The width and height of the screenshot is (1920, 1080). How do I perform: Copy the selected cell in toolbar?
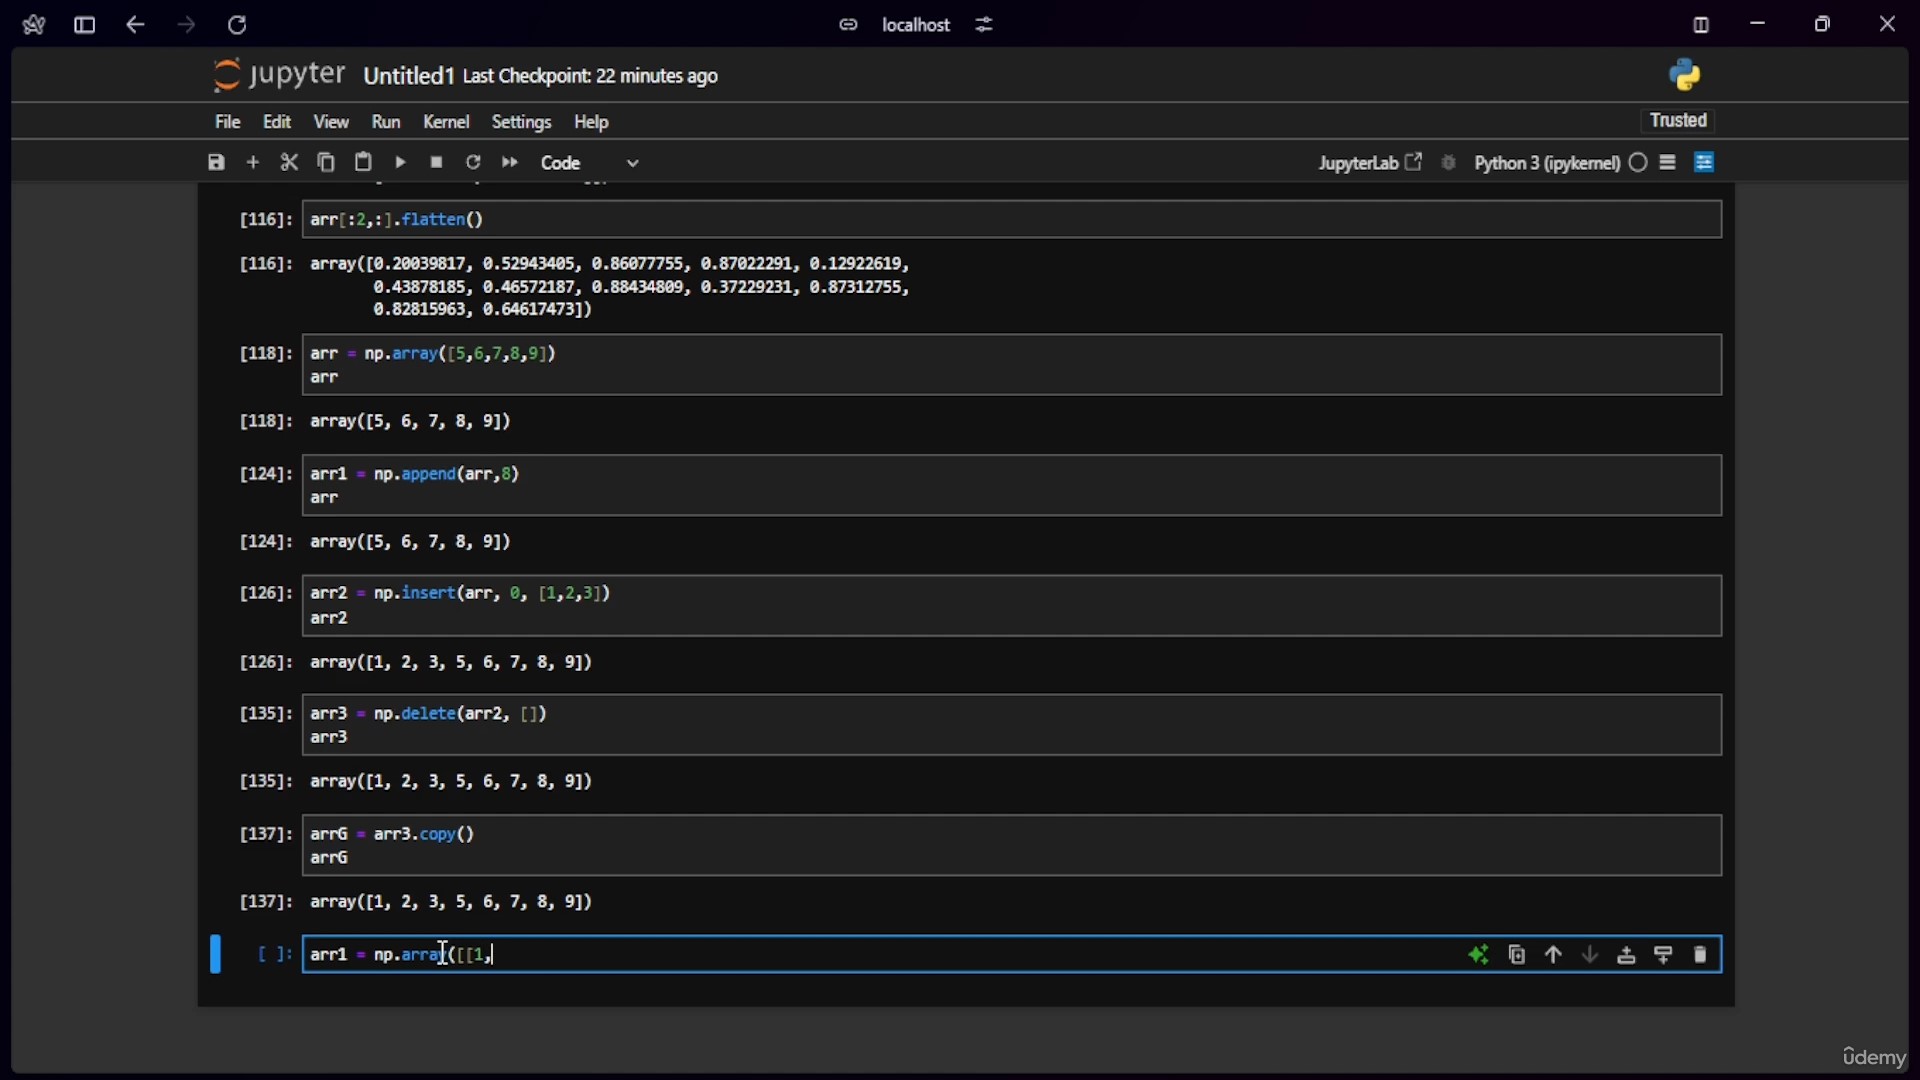(x=326, y=162)
